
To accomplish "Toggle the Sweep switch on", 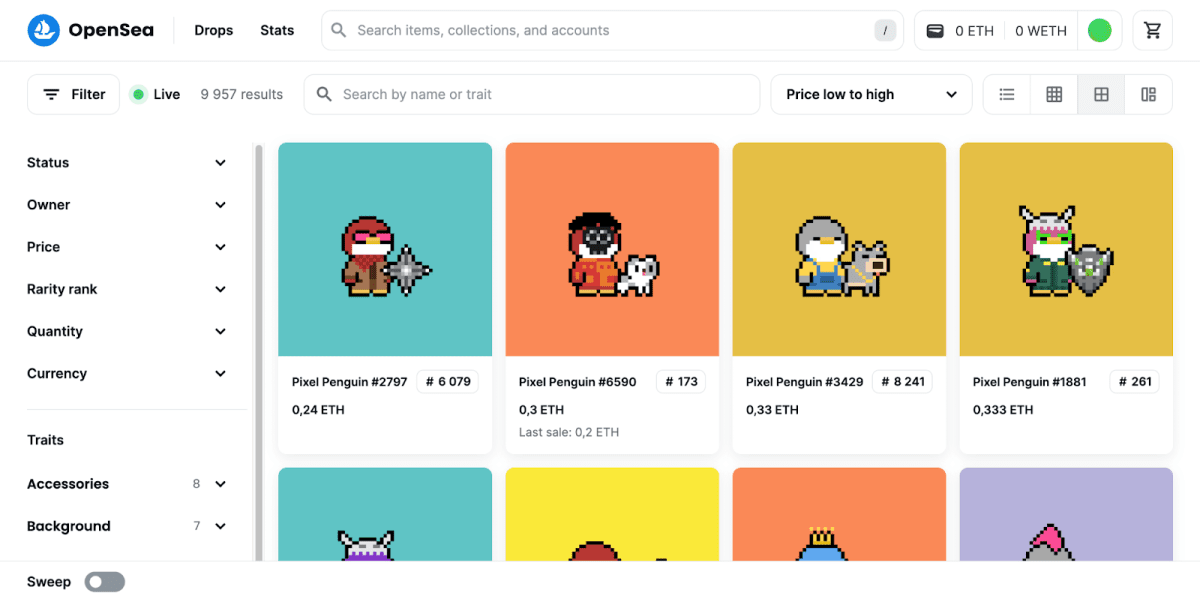I will 104,582.
